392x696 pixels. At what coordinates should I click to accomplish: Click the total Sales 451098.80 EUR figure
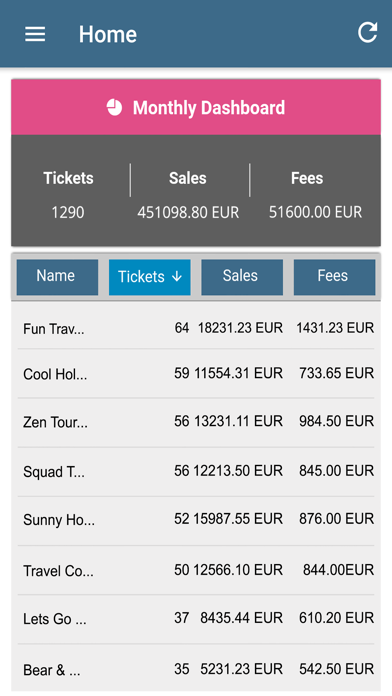tap(188, 212)
